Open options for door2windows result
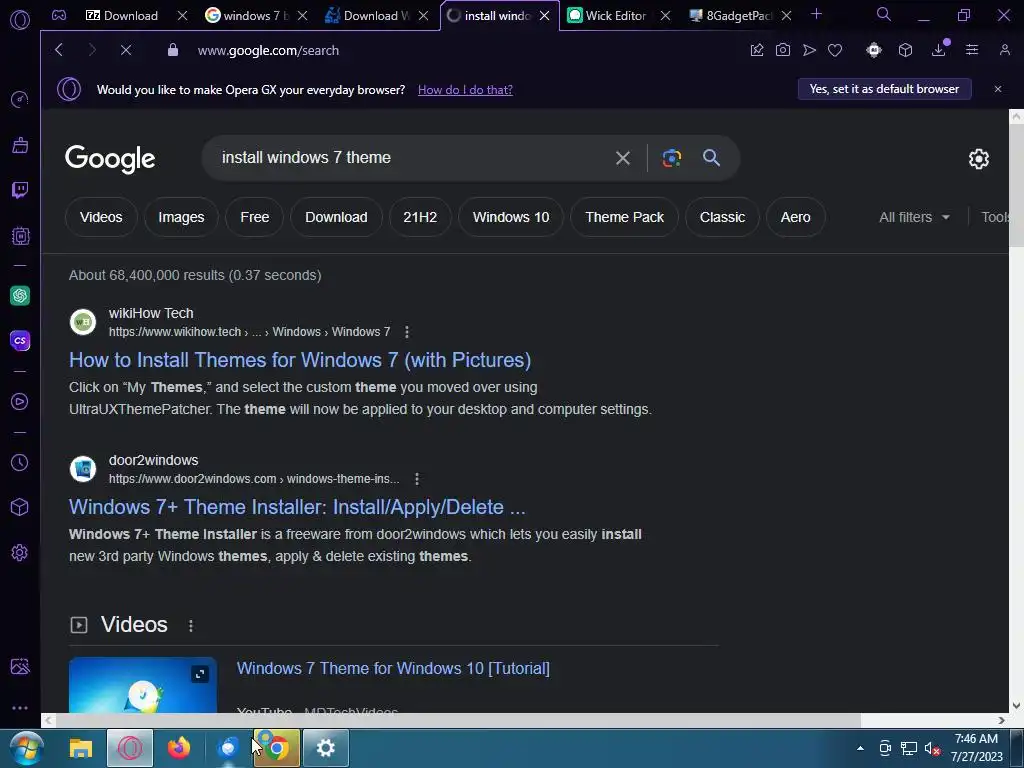Screen dimensions: 1024x768 pos(417,479)
